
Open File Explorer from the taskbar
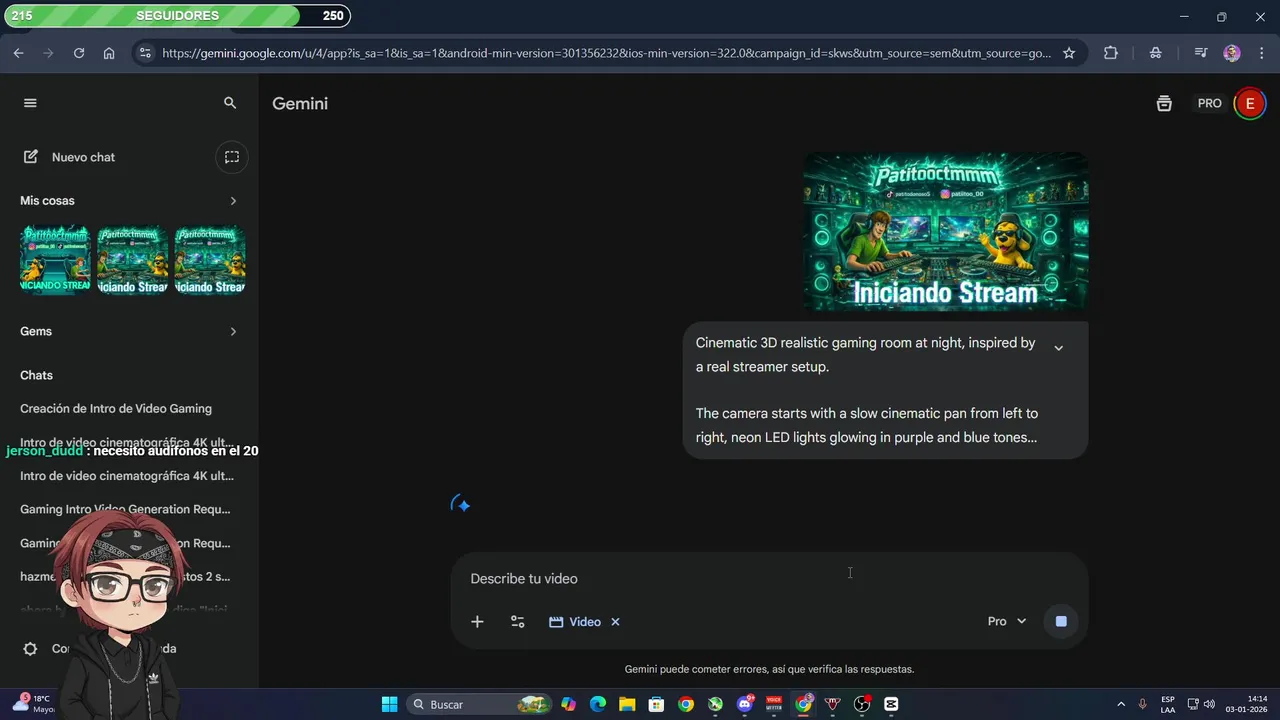(x=627, y=704)
